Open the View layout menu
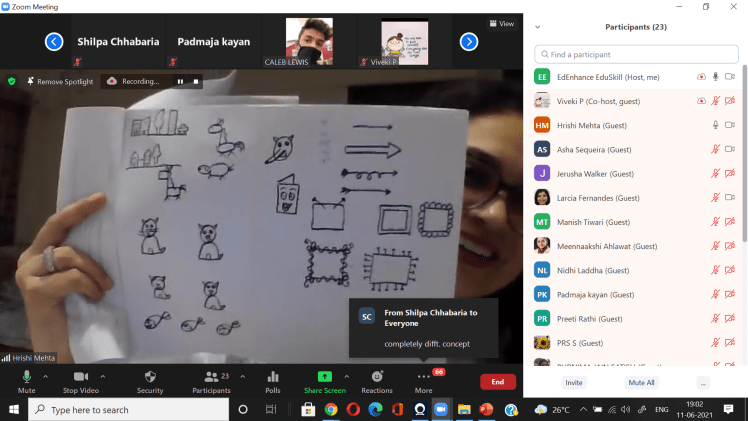This screenshot has width=748, height=421. click(x=500, y=23)
